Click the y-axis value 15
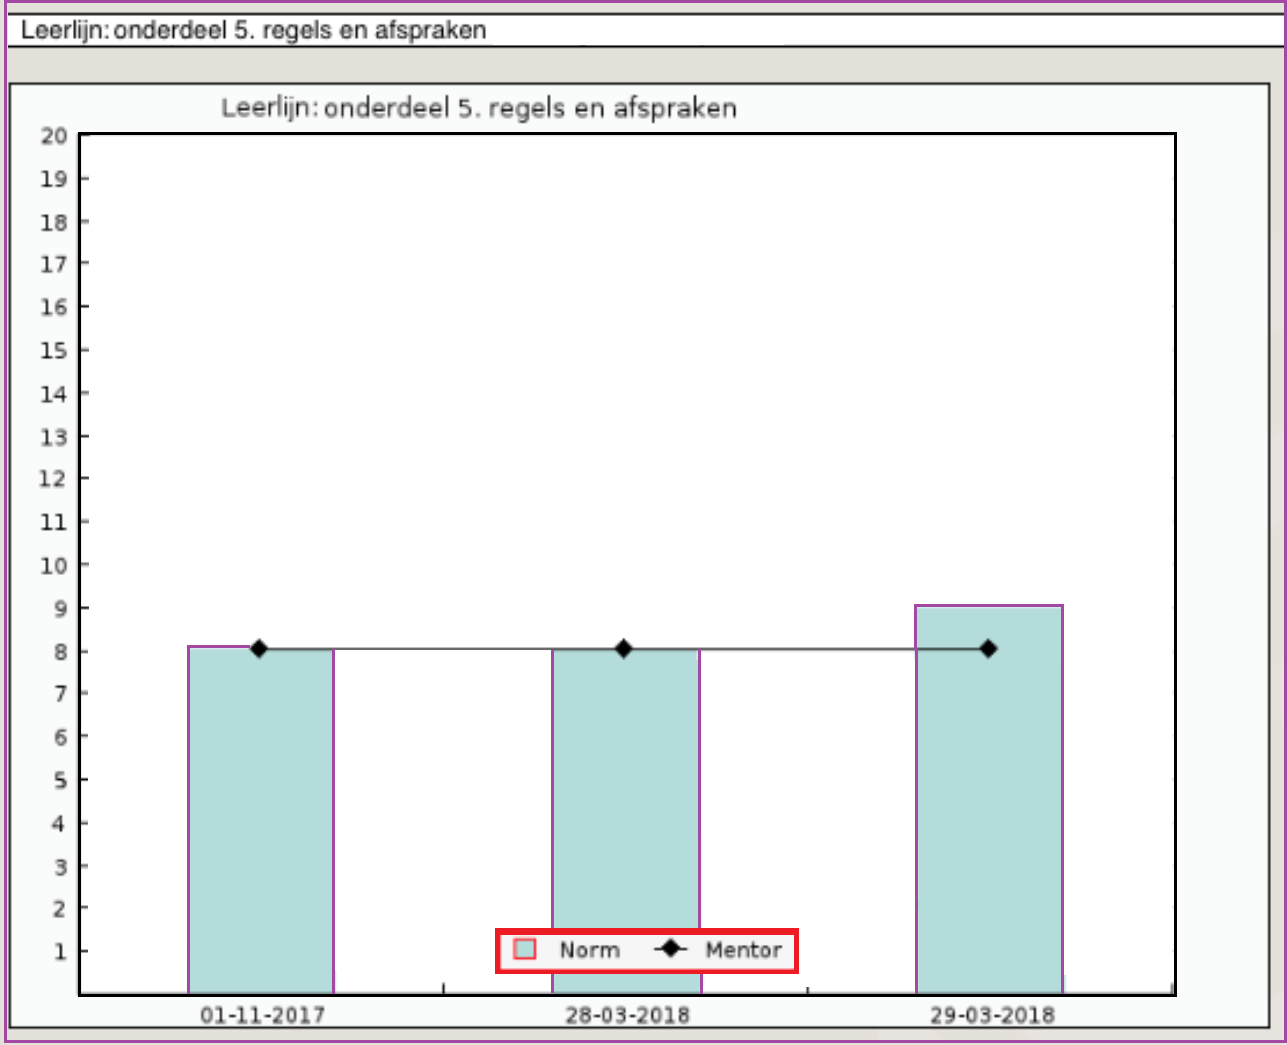Image resolution: width=1287 pixels, height=1045 pixels. tap(54, 350)
